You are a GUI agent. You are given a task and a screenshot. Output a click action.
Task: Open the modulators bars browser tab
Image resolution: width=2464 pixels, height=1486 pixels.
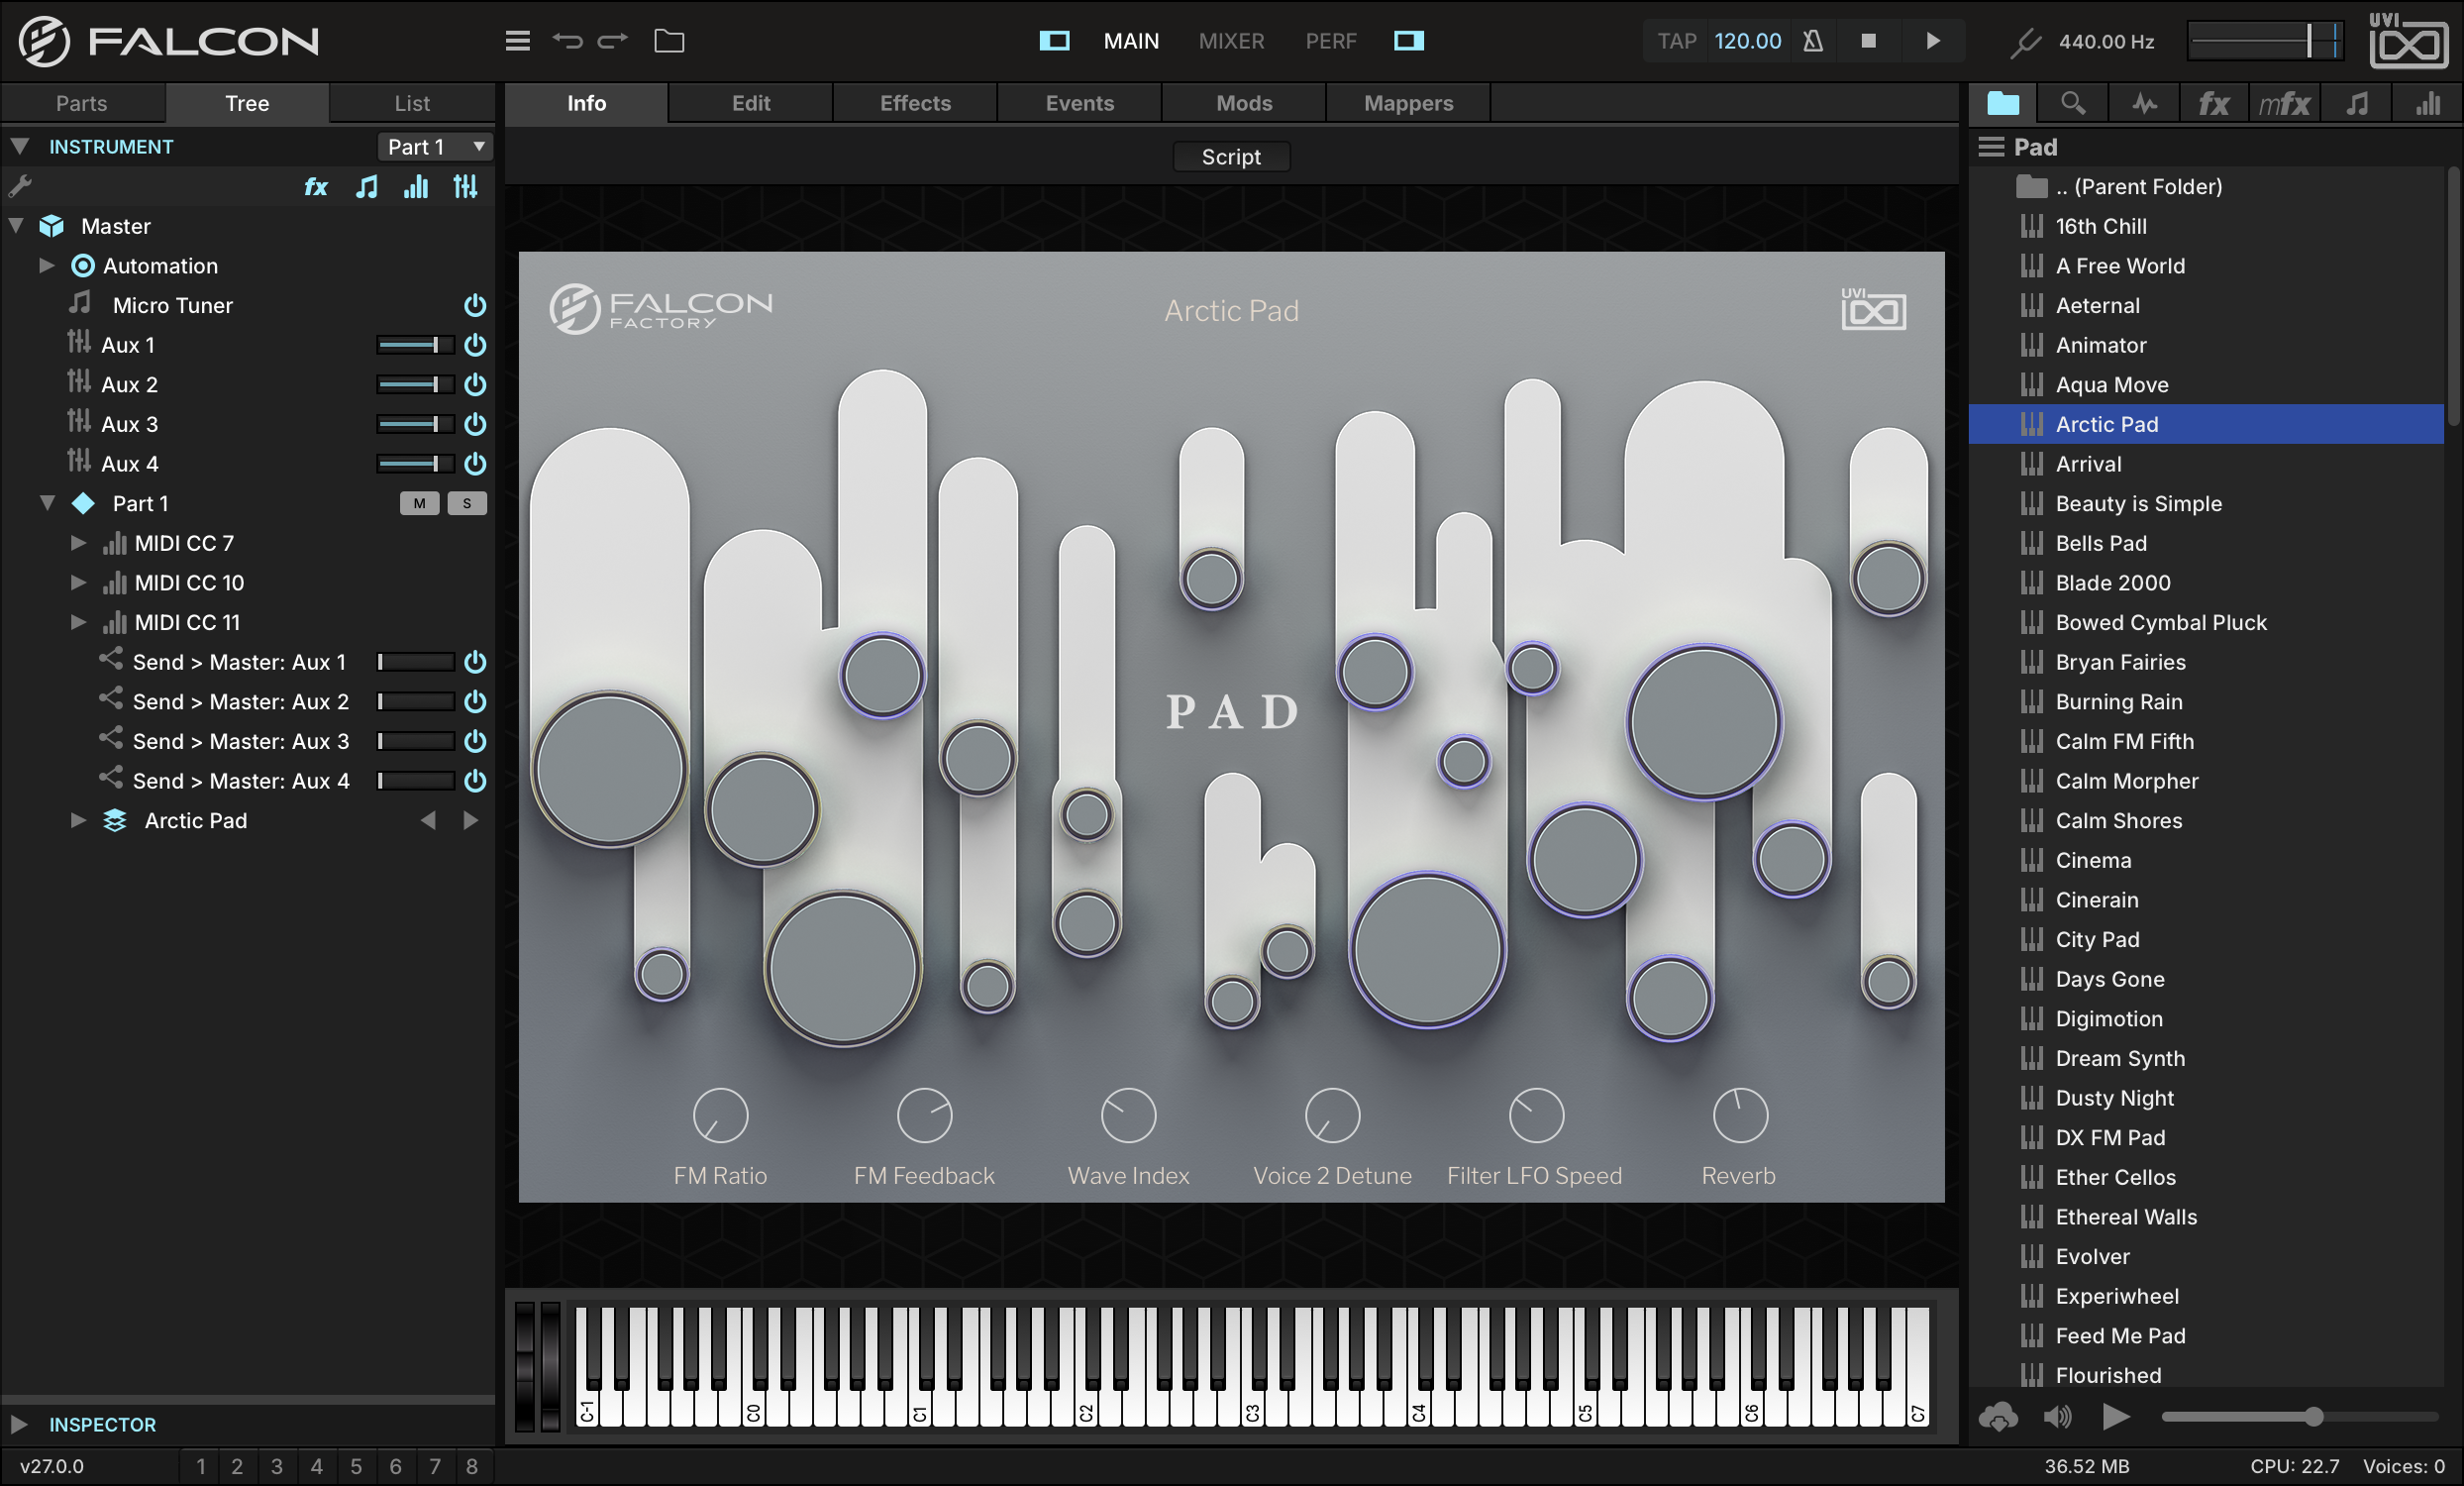pos(2428,103)
